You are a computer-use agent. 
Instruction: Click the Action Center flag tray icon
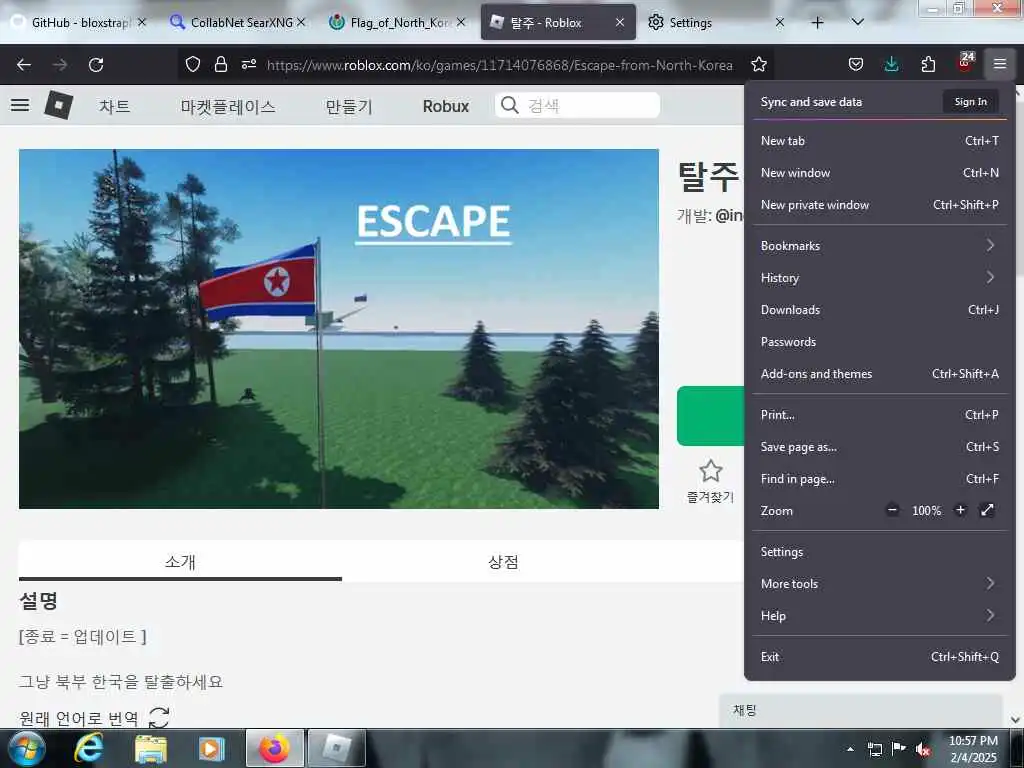coord(899,748)
